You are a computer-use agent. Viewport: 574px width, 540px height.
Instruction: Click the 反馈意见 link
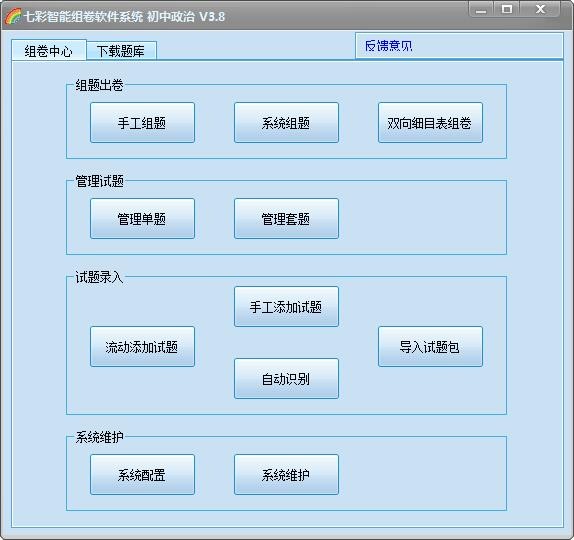coord(388,46)
